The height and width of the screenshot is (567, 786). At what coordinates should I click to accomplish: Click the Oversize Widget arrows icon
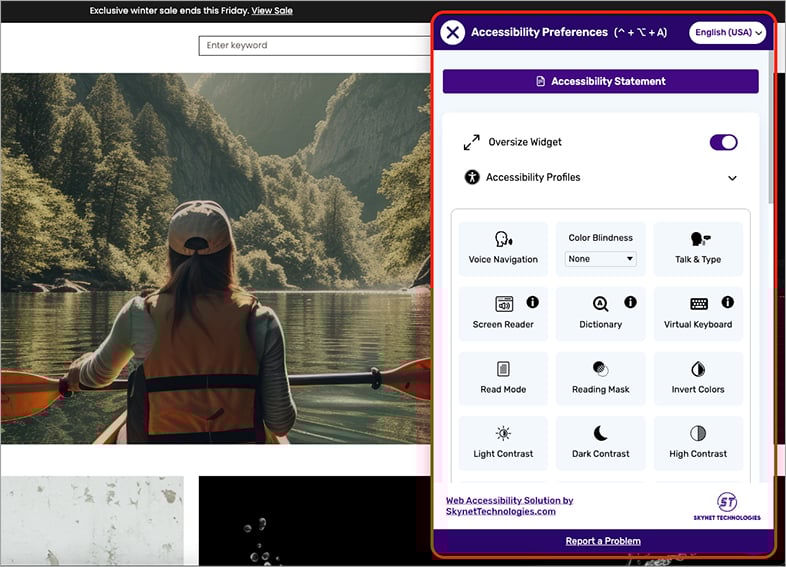click(x=471, y=142)
